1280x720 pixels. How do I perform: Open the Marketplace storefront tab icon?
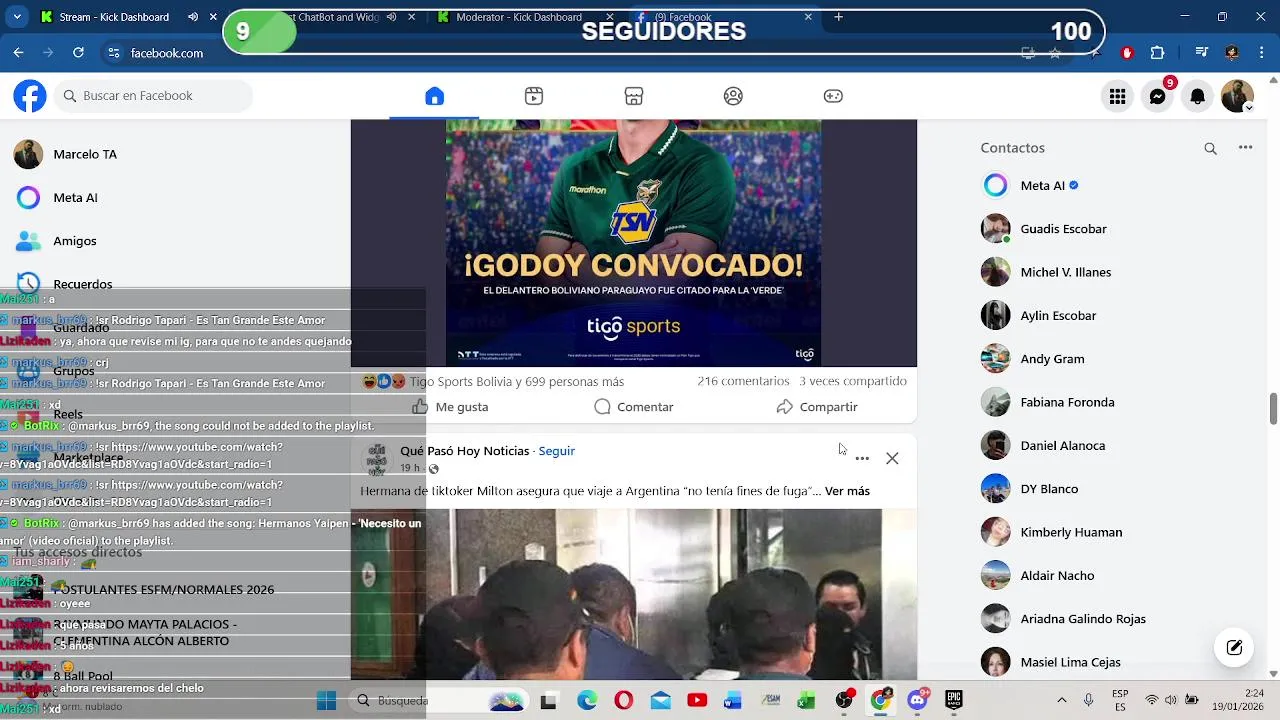(634, 96)
